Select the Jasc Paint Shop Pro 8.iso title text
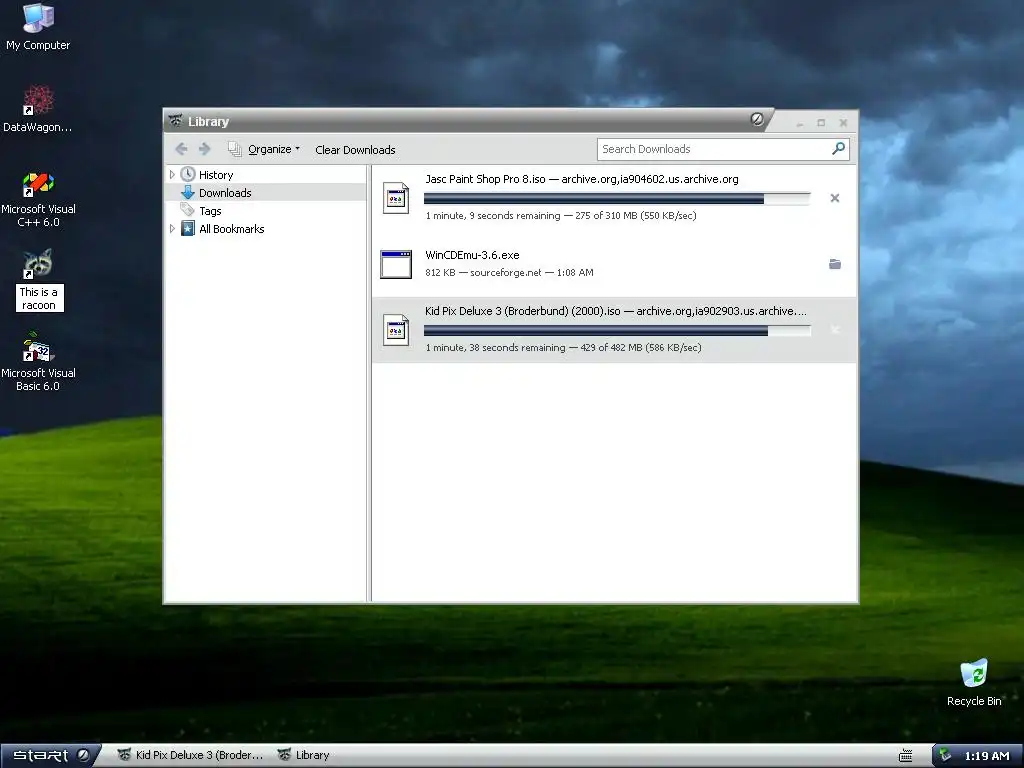This screenshot has width=1024, height=768. [x=485, y=179]
